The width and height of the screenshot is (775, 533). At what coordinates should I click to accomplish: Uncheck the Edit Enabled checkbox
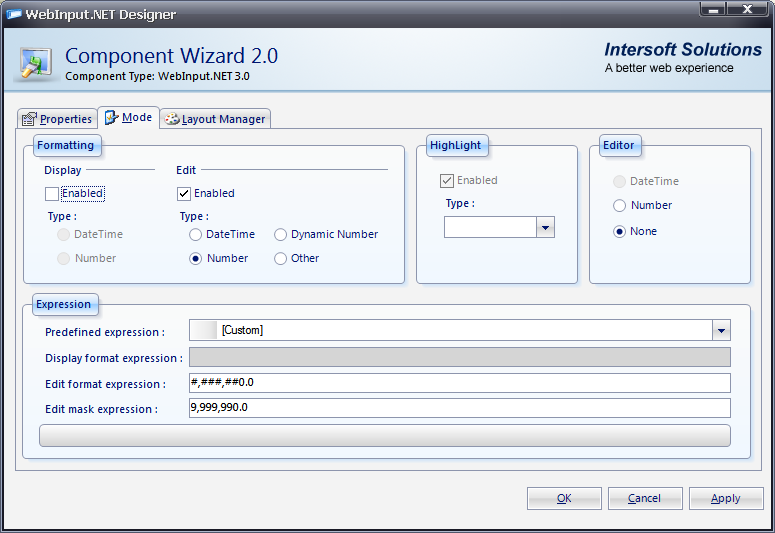pos(184,194)
